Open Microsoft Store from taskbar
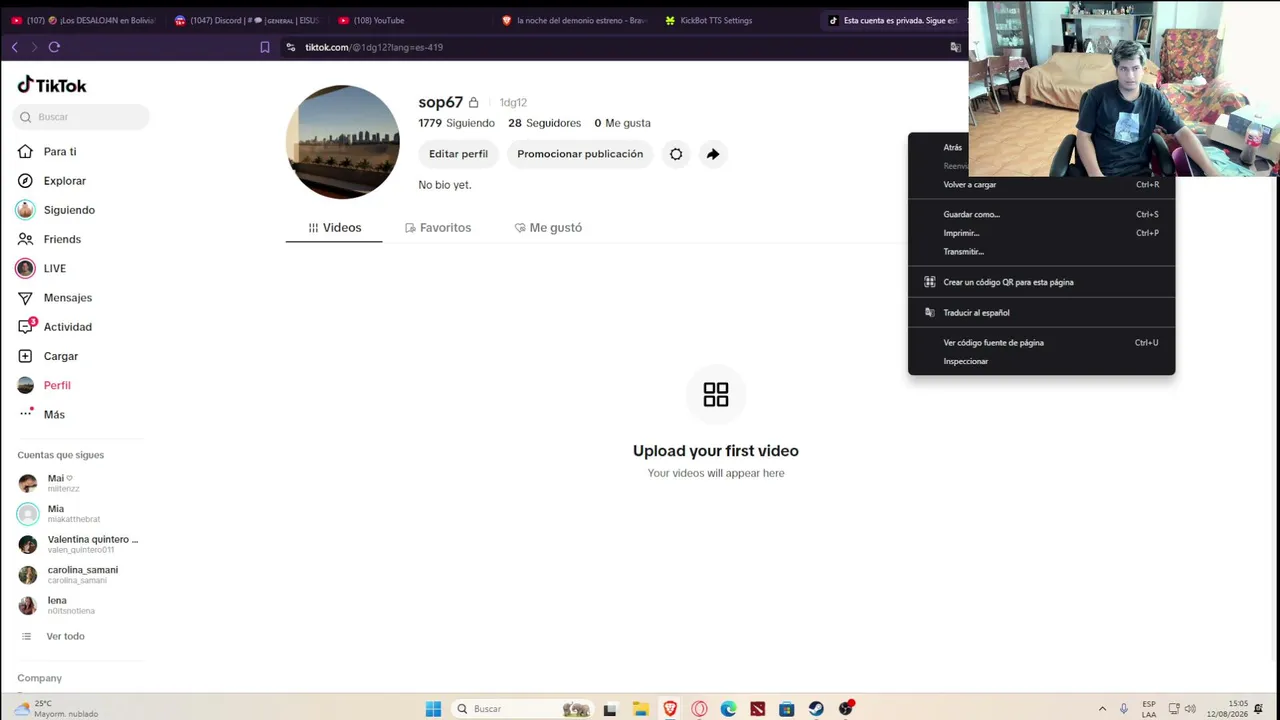The height and width of the screenshot is (720, 1280). (x=787, y=709)
